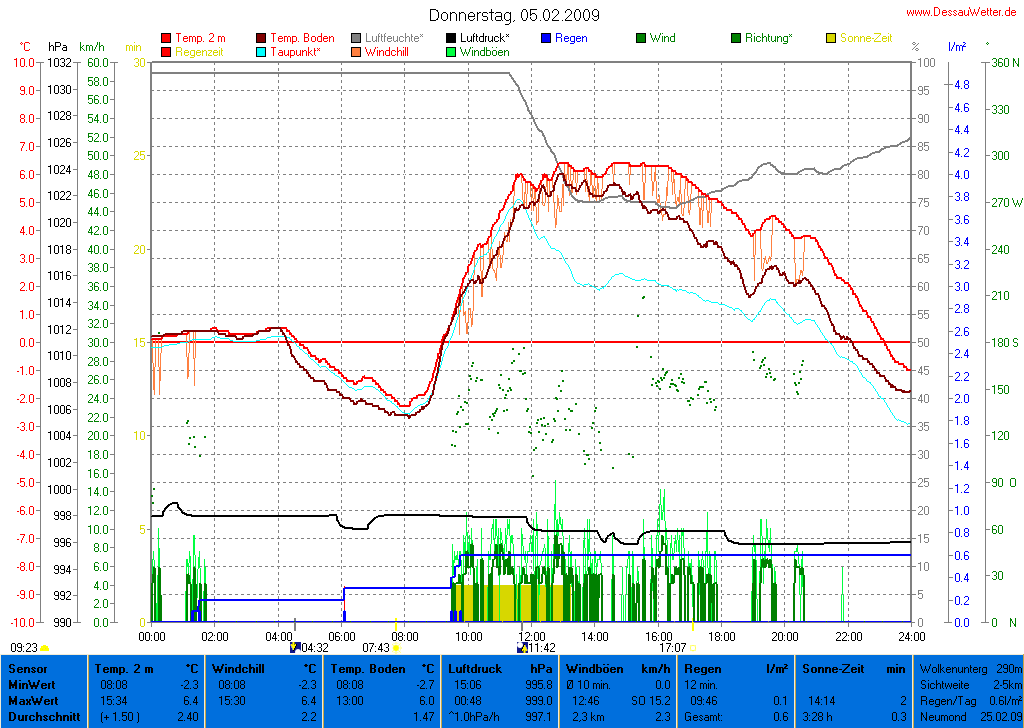Click the Richtung legend label
The width and height of the screenshot is (1024, 728).
pos(770,38)
